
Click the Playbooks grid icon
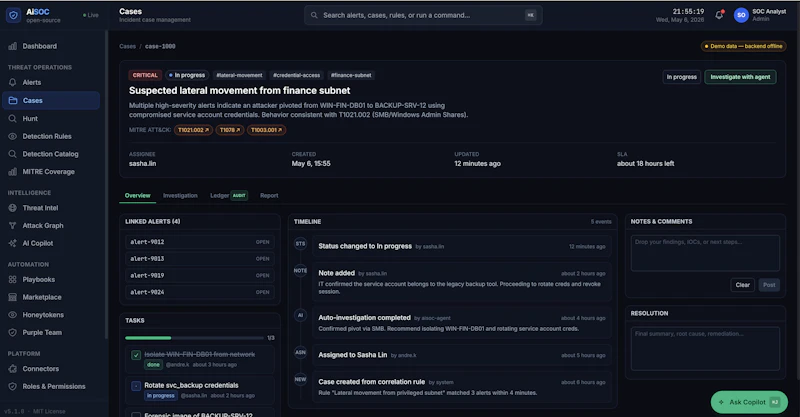point(13,280)
